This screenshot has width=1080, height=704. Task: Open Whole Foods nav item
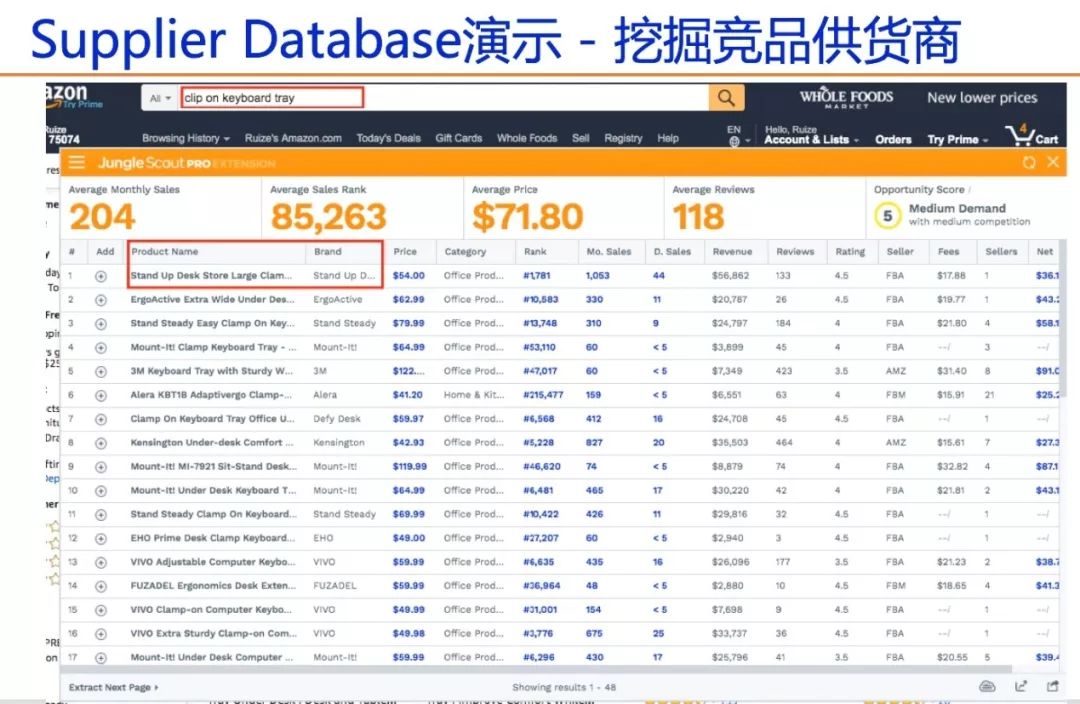pos(527,138)
